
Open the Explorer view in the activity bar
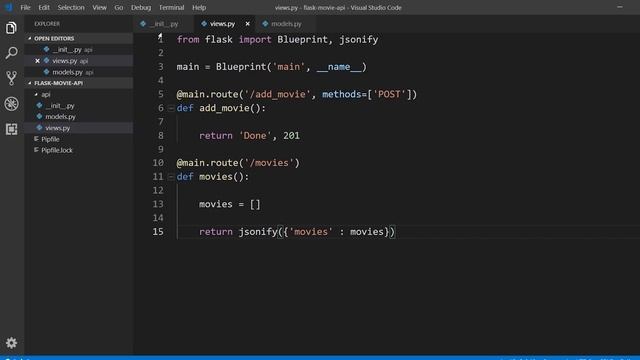click(11, 28)
